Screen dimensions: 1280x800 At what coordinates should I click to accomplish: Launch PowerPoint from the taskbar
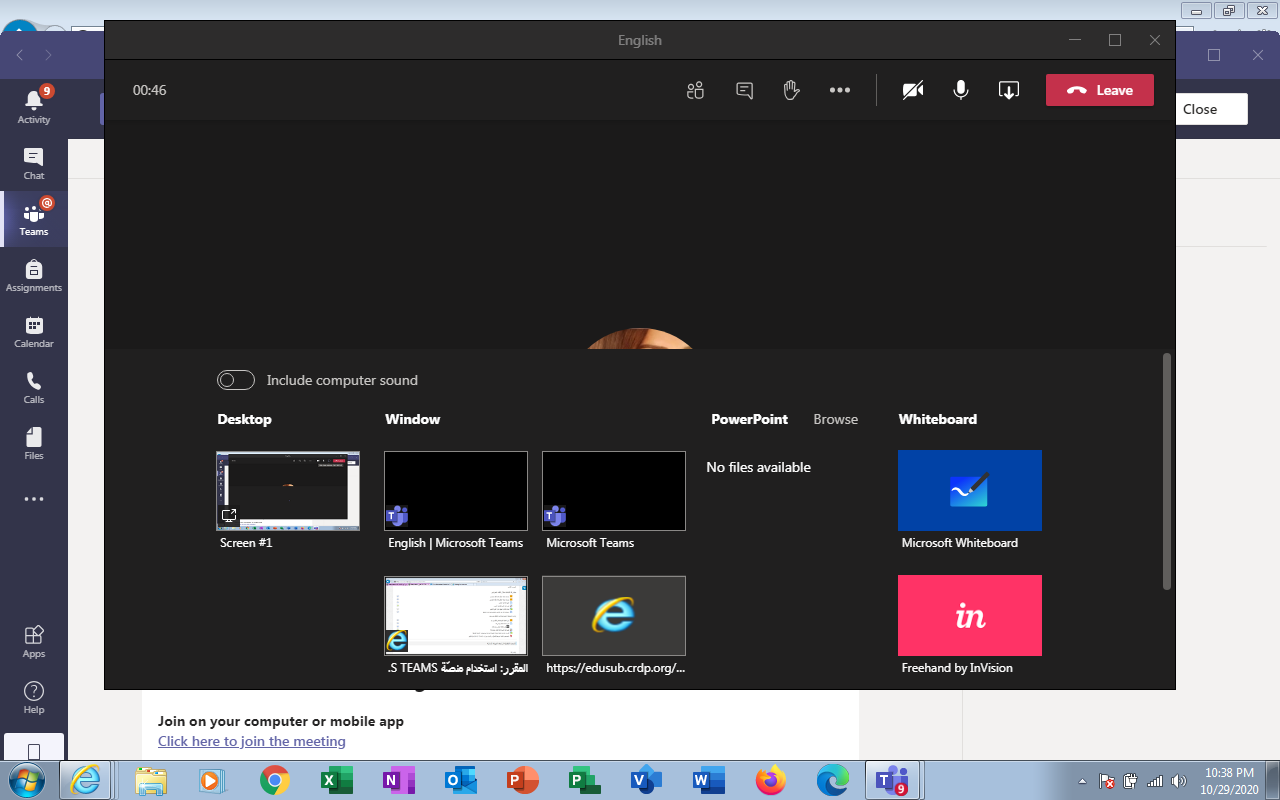pos(523,780)
